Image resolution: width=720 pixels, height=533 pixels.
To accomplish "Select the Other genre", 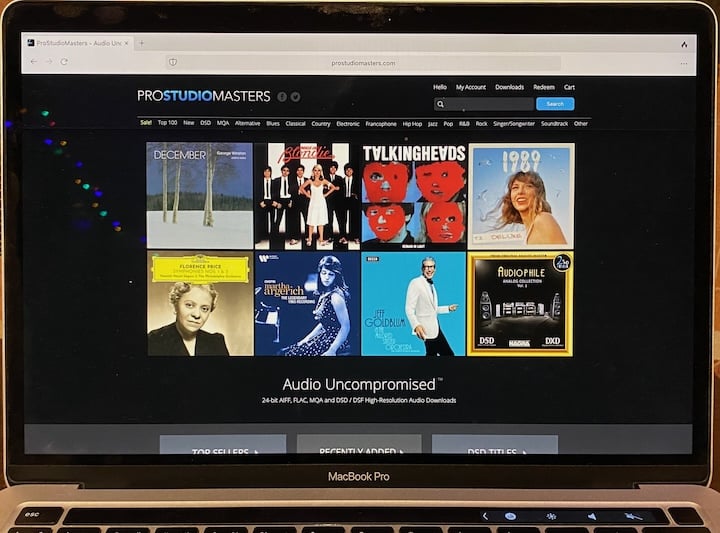I will [x=581, y=123].
